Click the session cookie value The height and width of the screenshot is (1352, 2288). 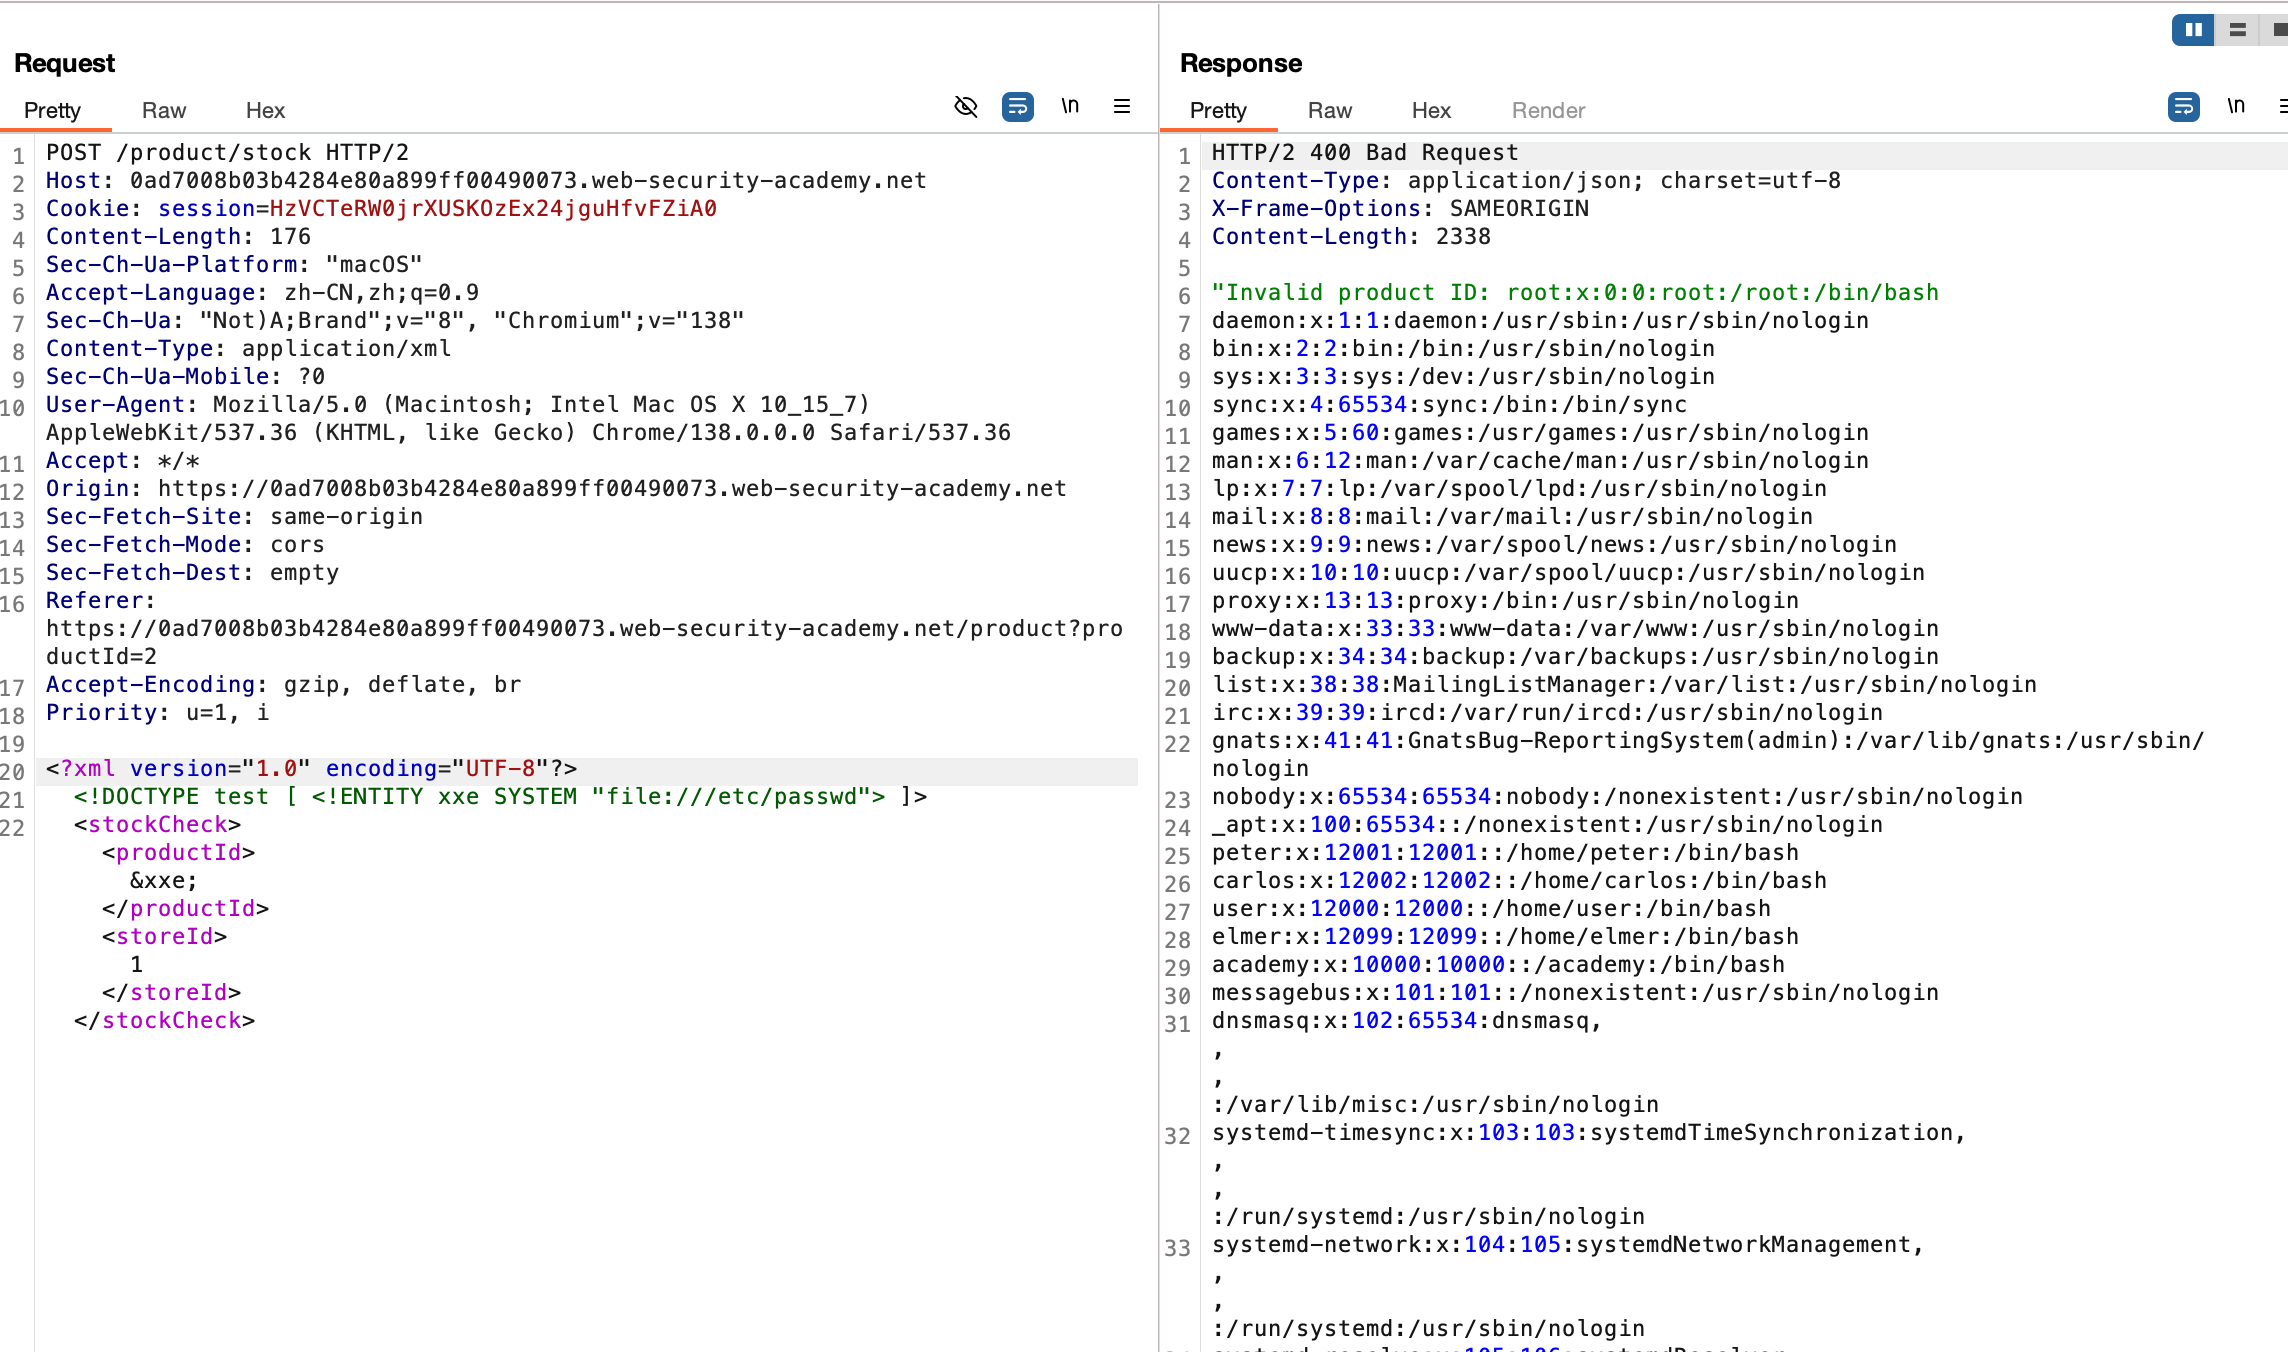click(492, 208)
